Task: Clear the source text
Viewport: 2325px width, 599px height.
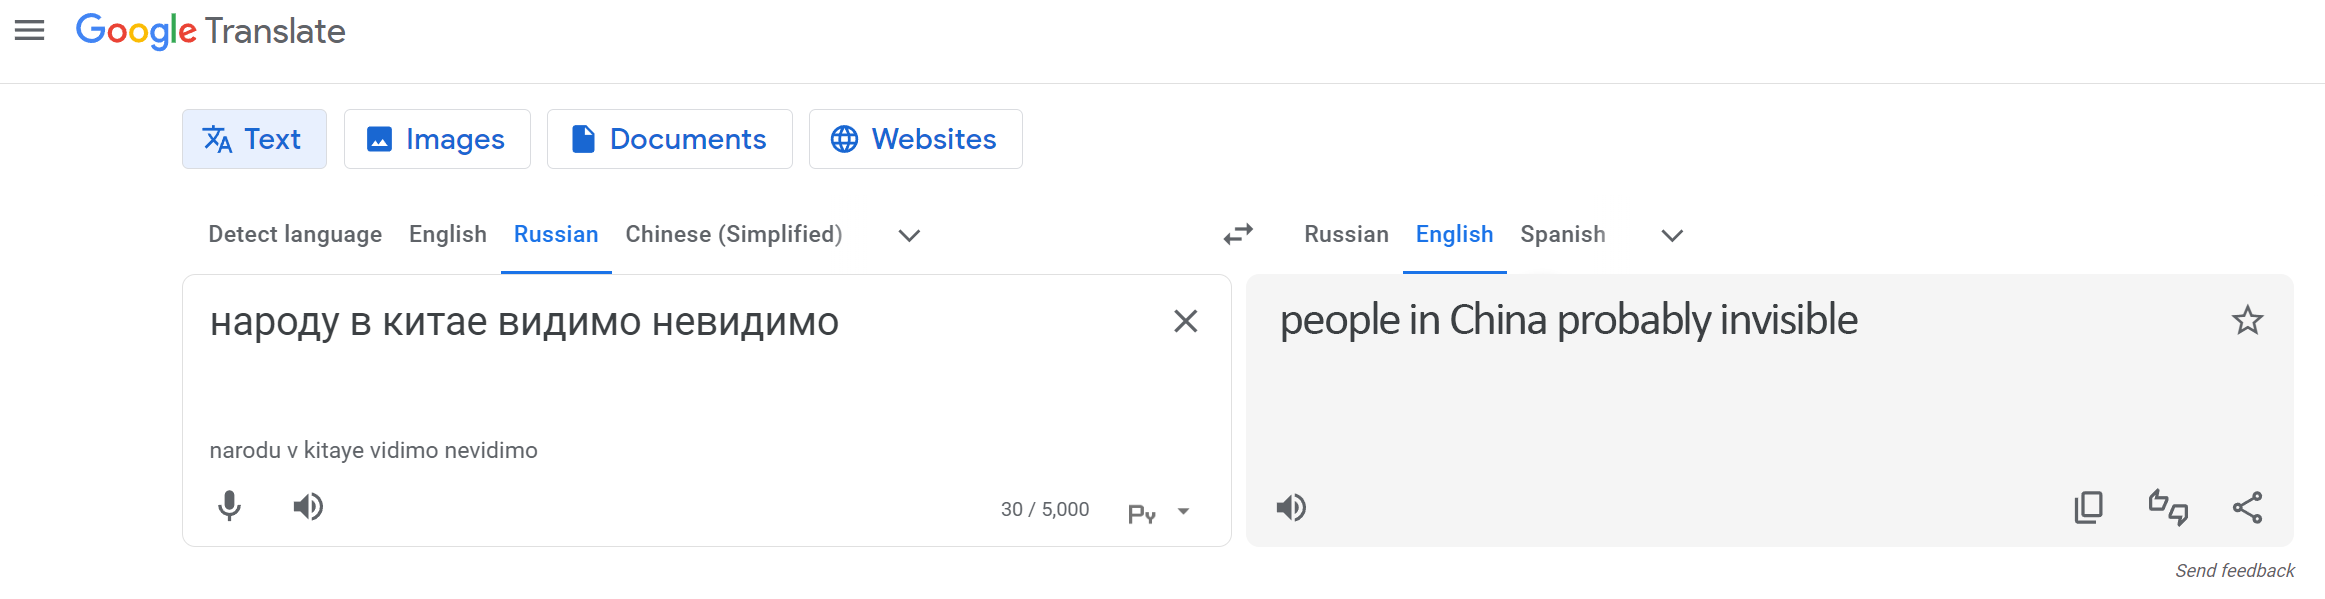Action: coord(1185,321)
